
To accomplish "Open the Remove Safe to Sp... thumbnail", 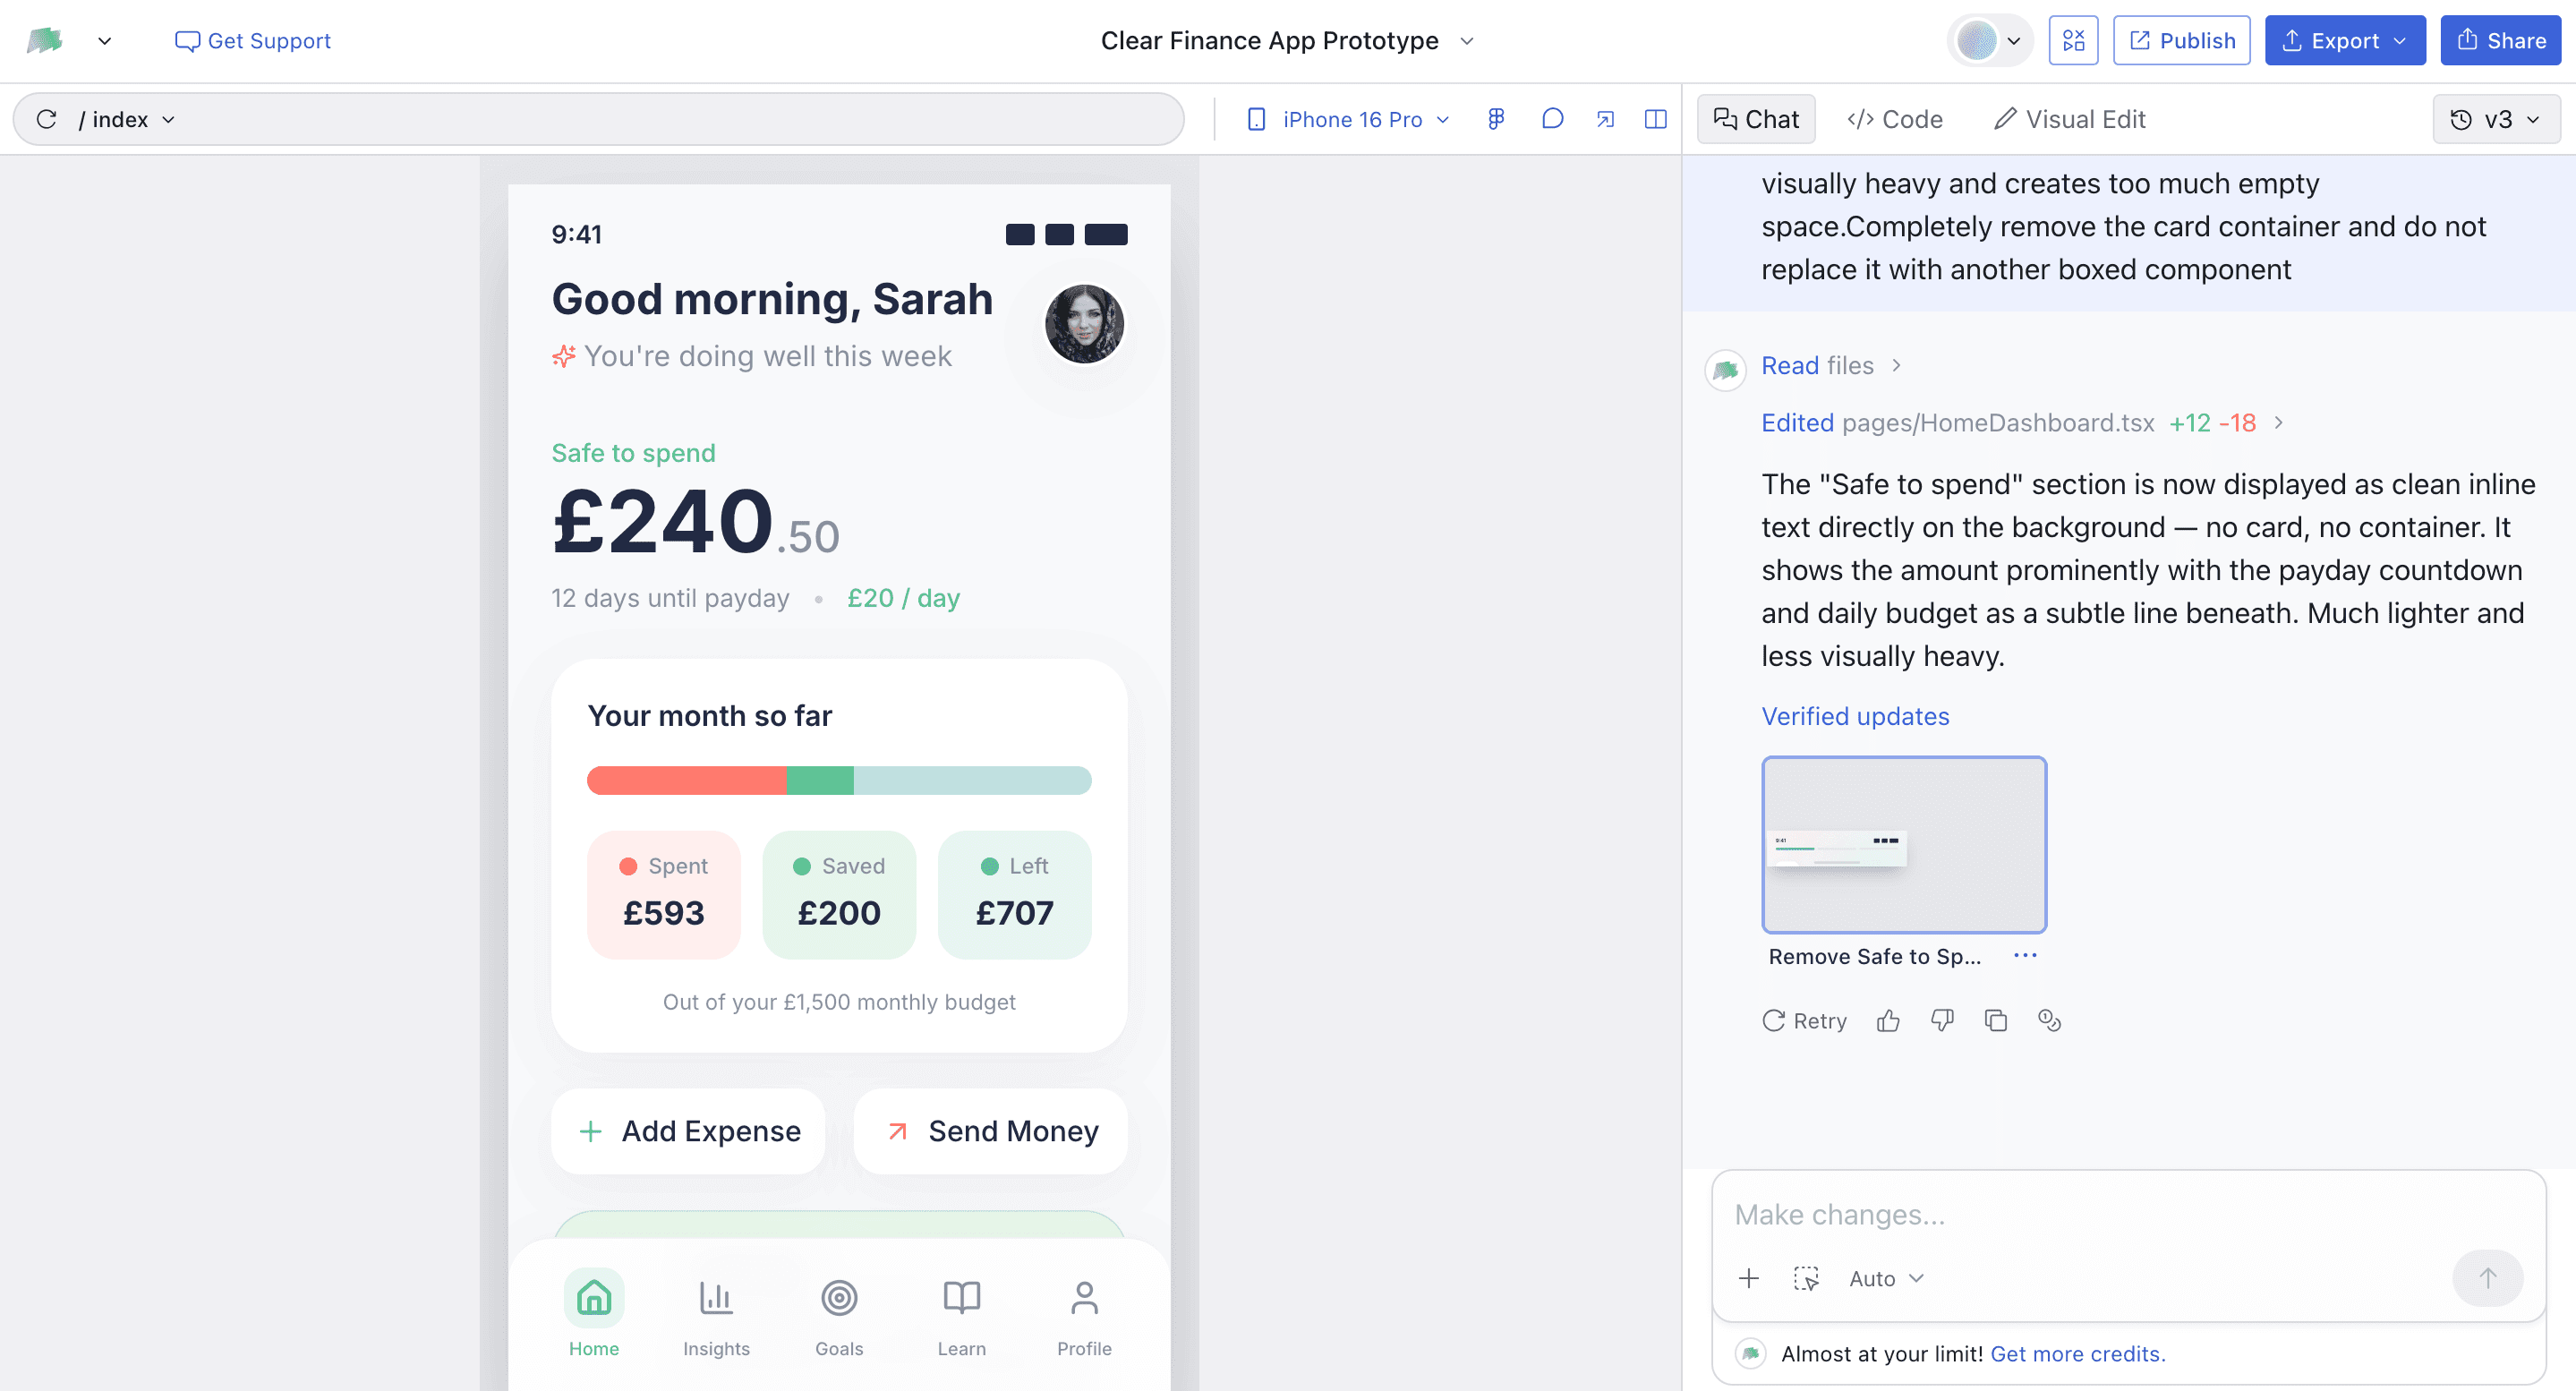I will pyautogui.click(x=1904, y=845).
